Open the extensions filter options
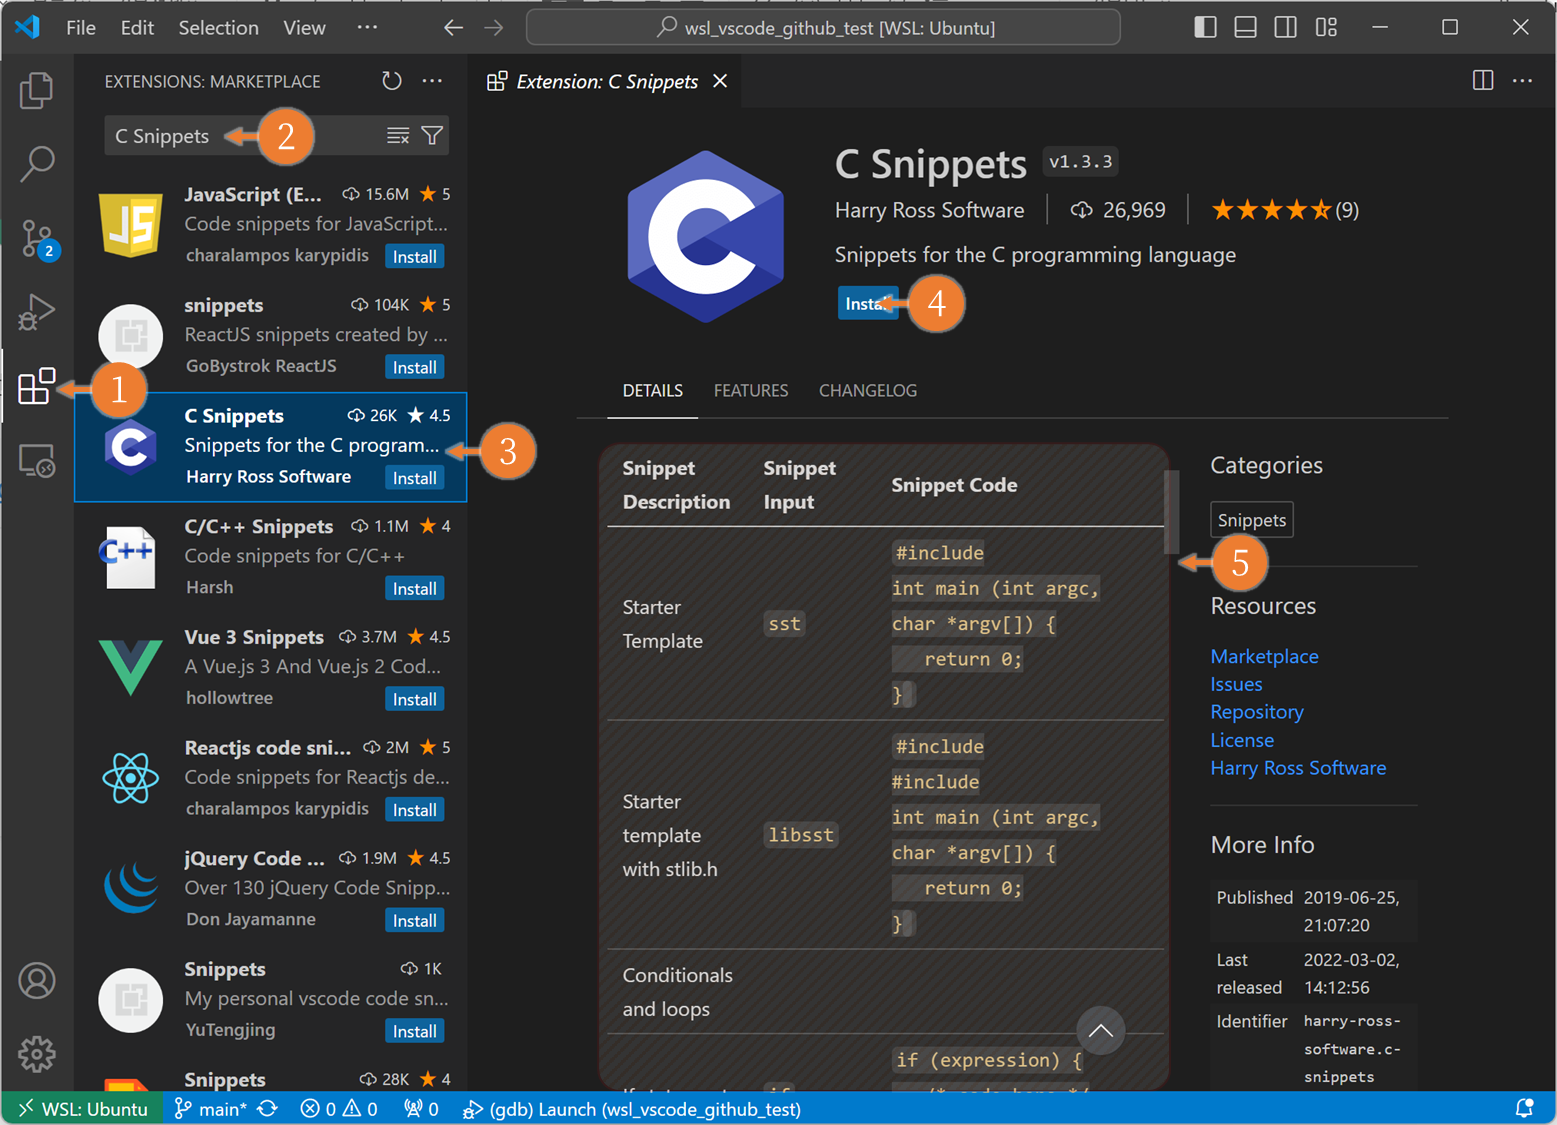The width and height of the screenshot is (1557, 1125). pyautogui.click(x=432, y=136)
